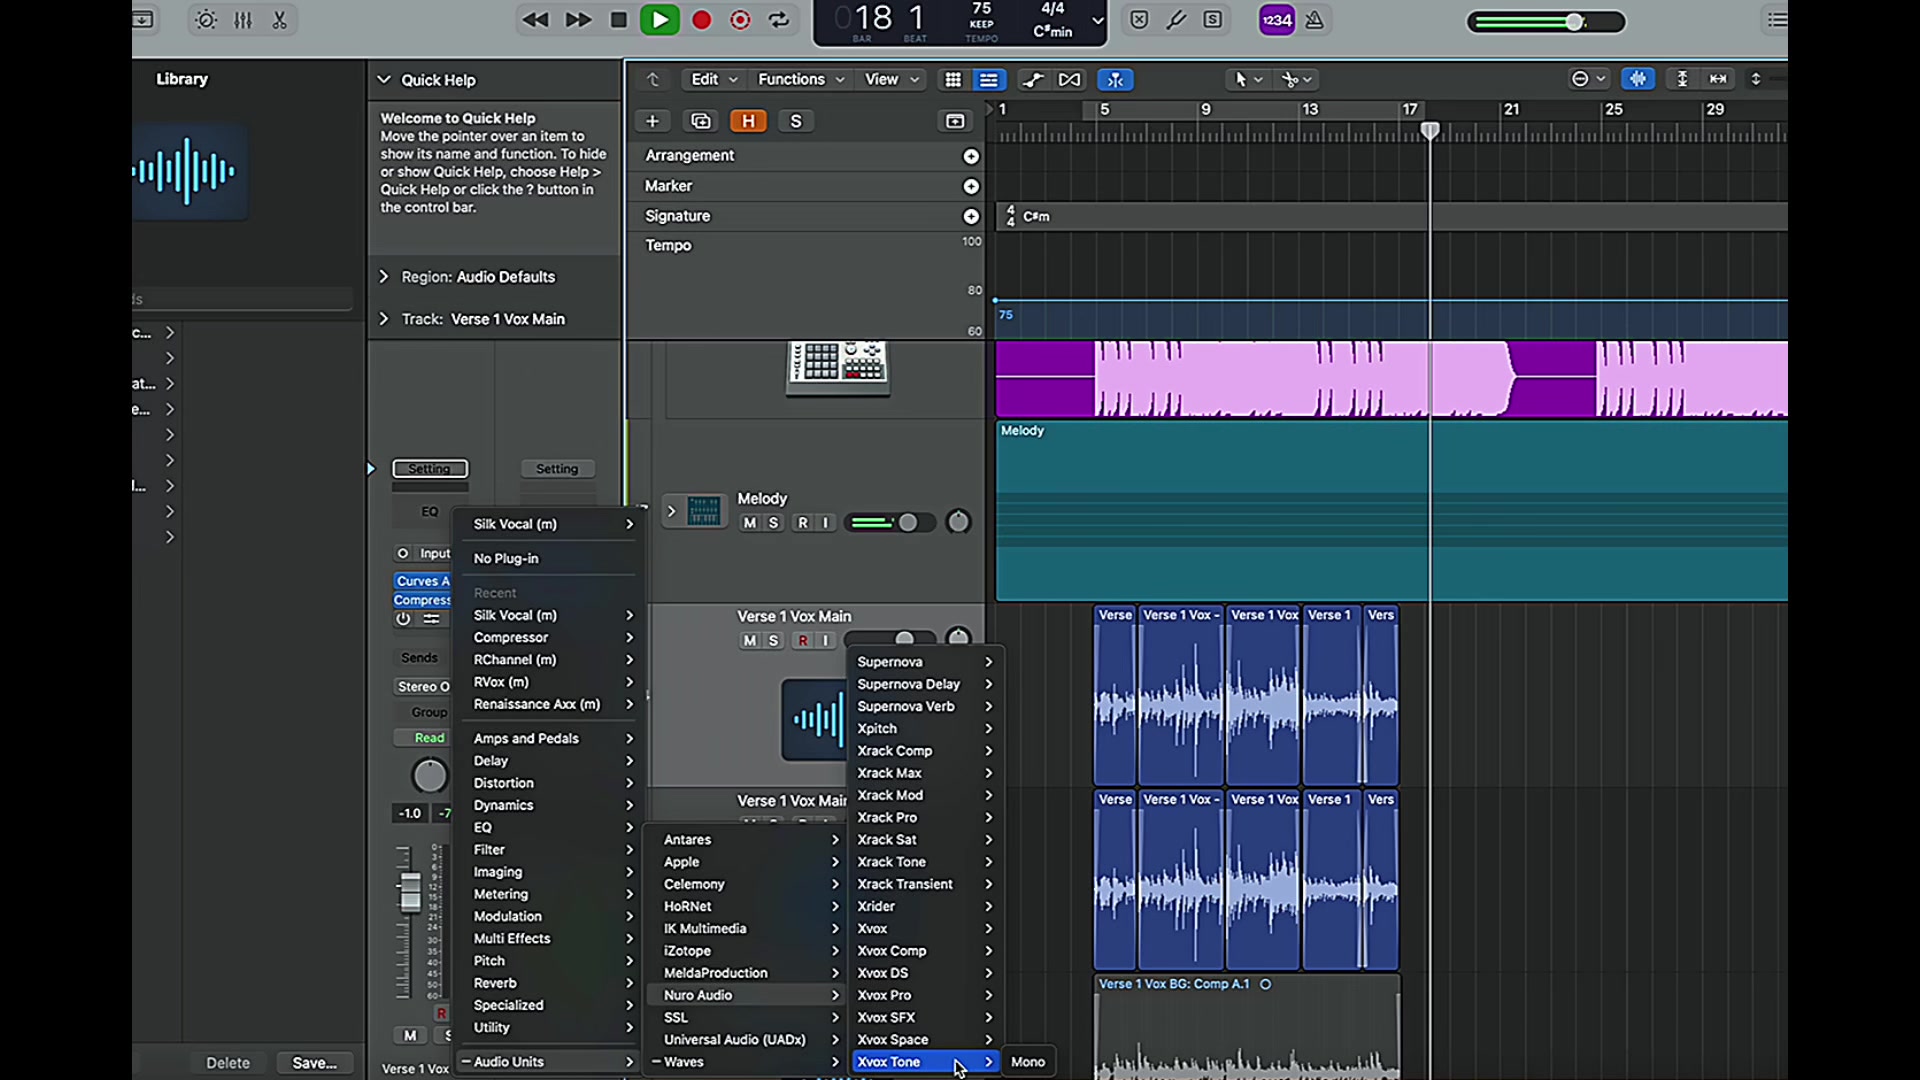Click the Capture Recording button
The height and width of the screenshot is (1080, 1920).
click(740, 20)
